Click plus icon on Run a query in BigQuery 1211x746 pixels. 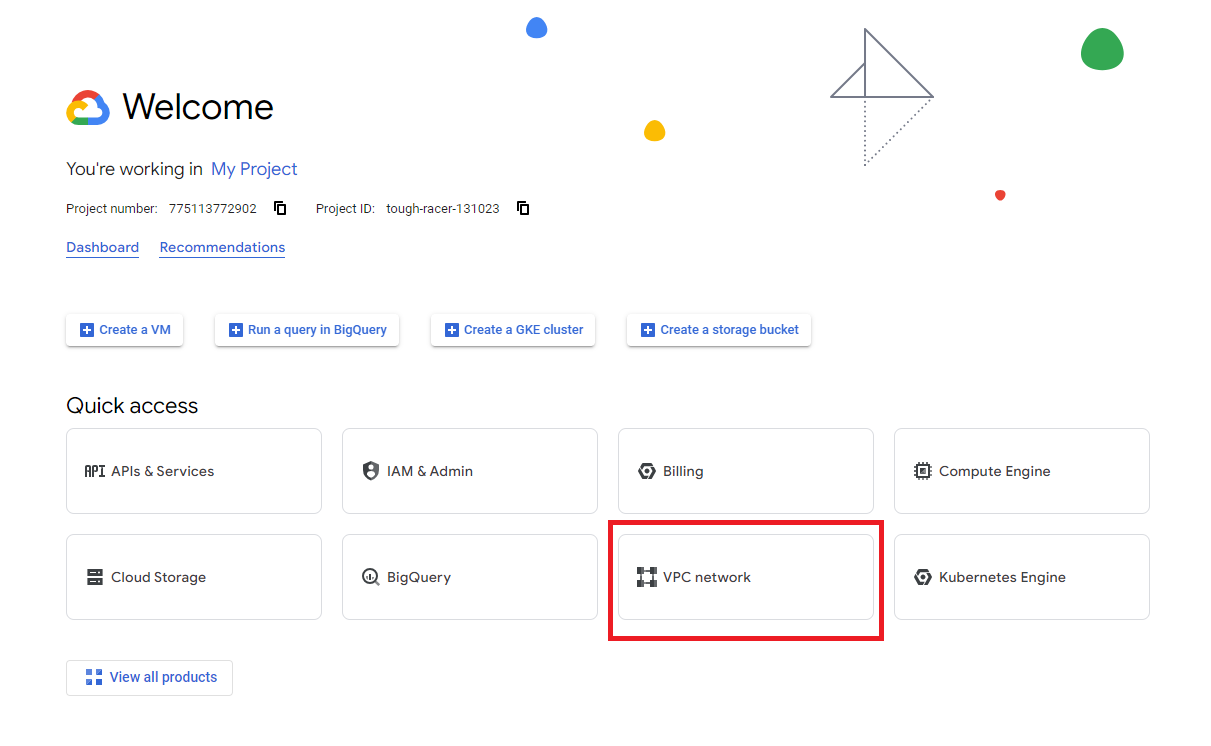[236, 329]
